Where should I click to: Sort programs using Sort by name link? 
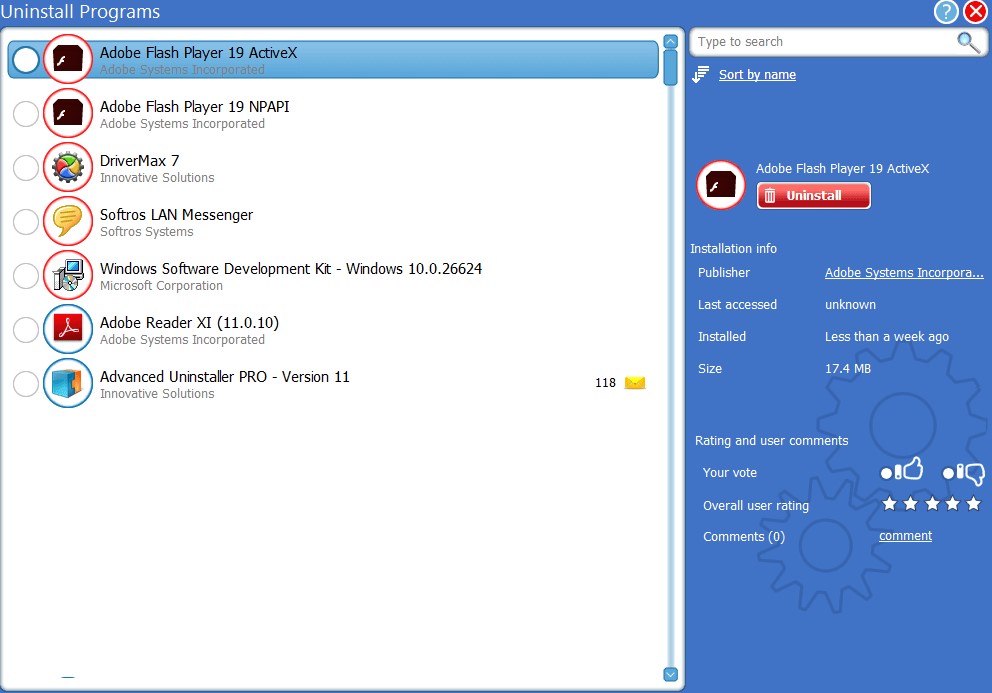pos(757,75)
